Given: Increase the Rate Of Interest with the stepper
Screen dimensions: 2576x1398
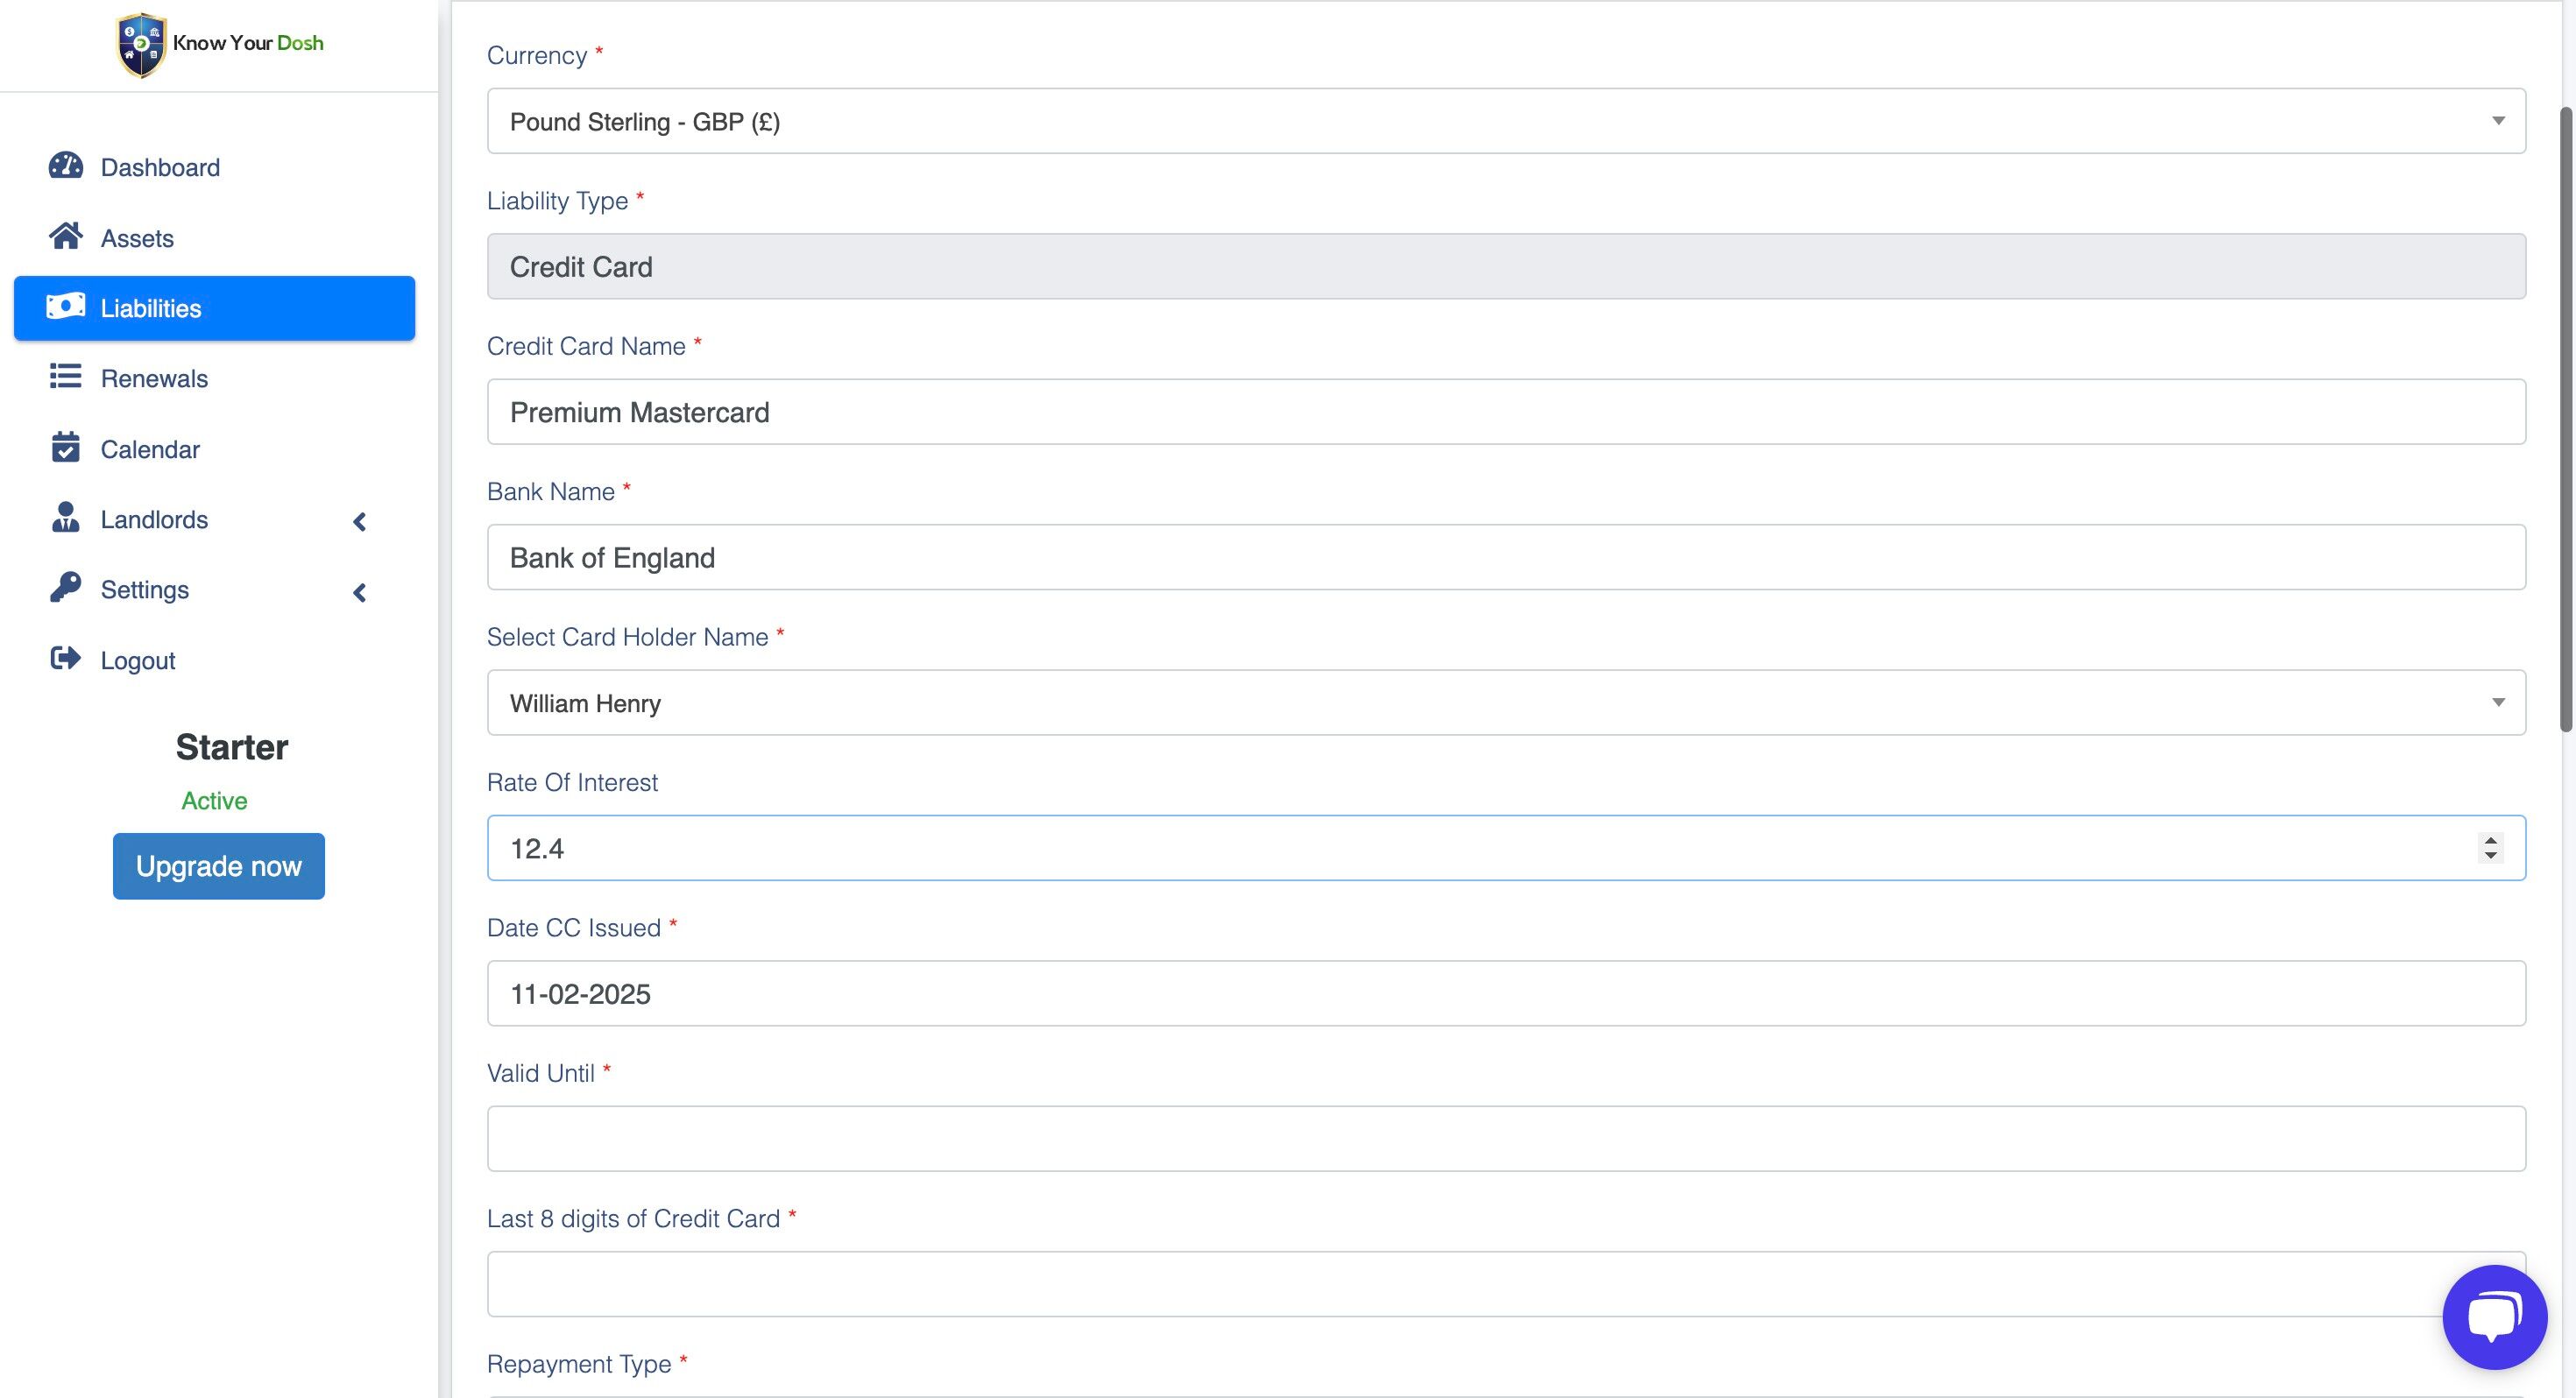Looking at the screenshot, I should click(2490, 840).
